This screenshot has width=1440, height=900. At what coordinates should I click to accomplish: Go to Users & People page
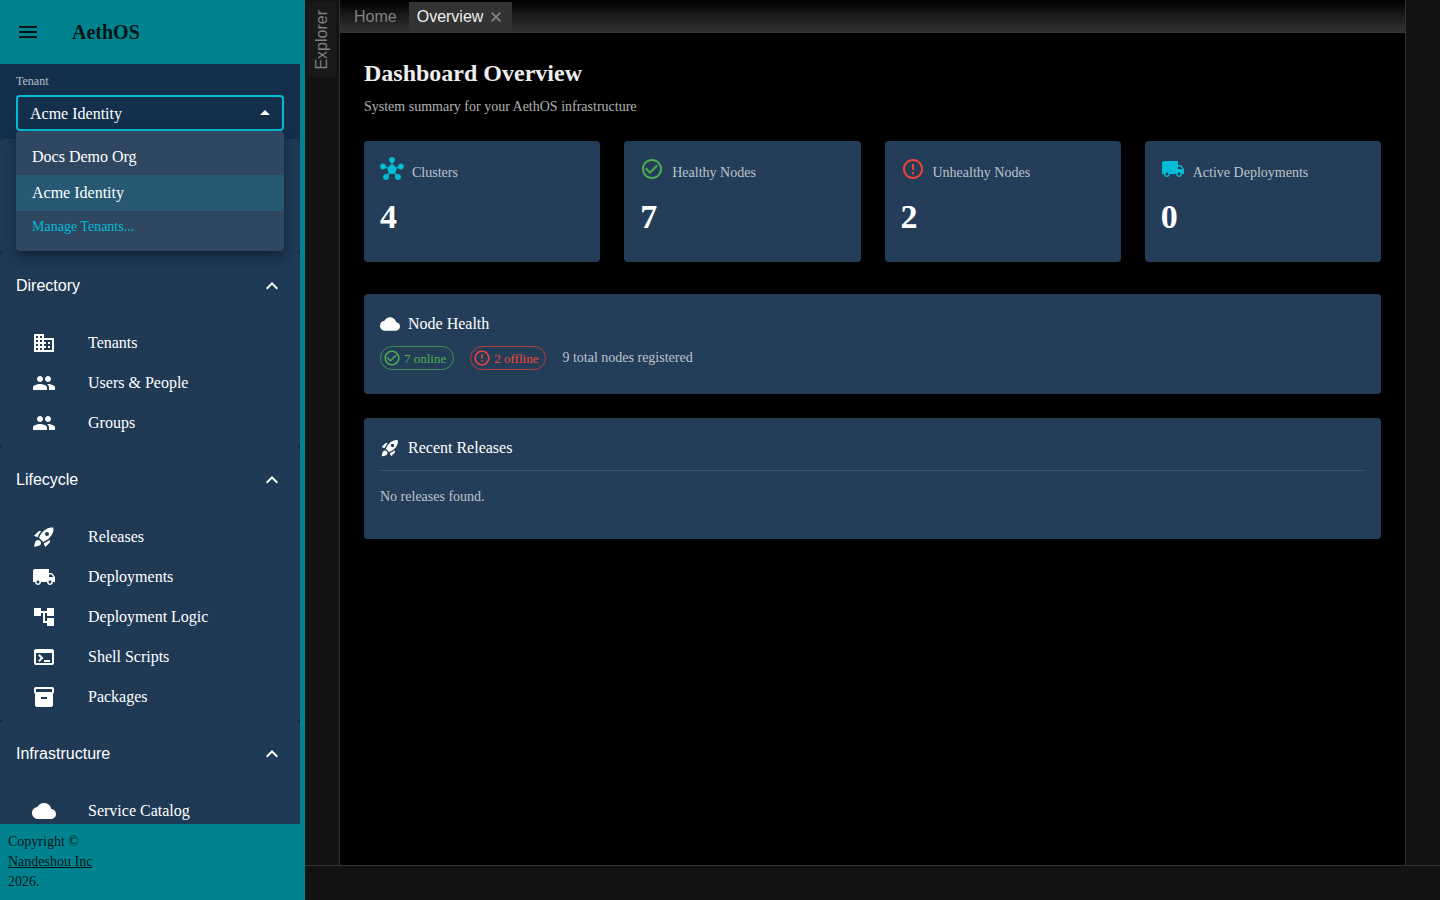coord(150,383)
